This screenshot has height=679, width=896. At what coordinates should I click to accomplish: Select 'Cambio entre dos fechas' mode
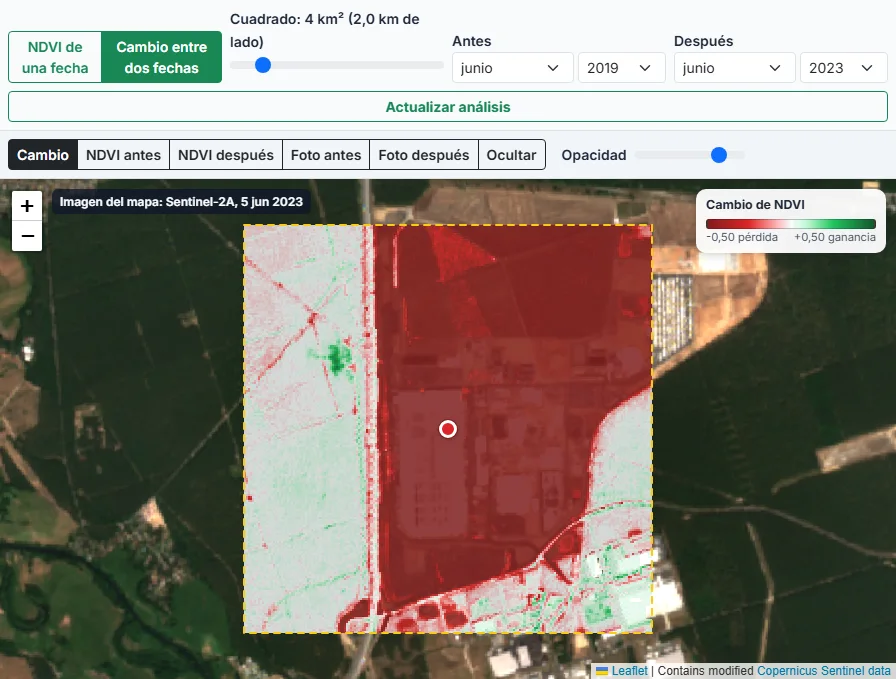[x=162, y=57]
